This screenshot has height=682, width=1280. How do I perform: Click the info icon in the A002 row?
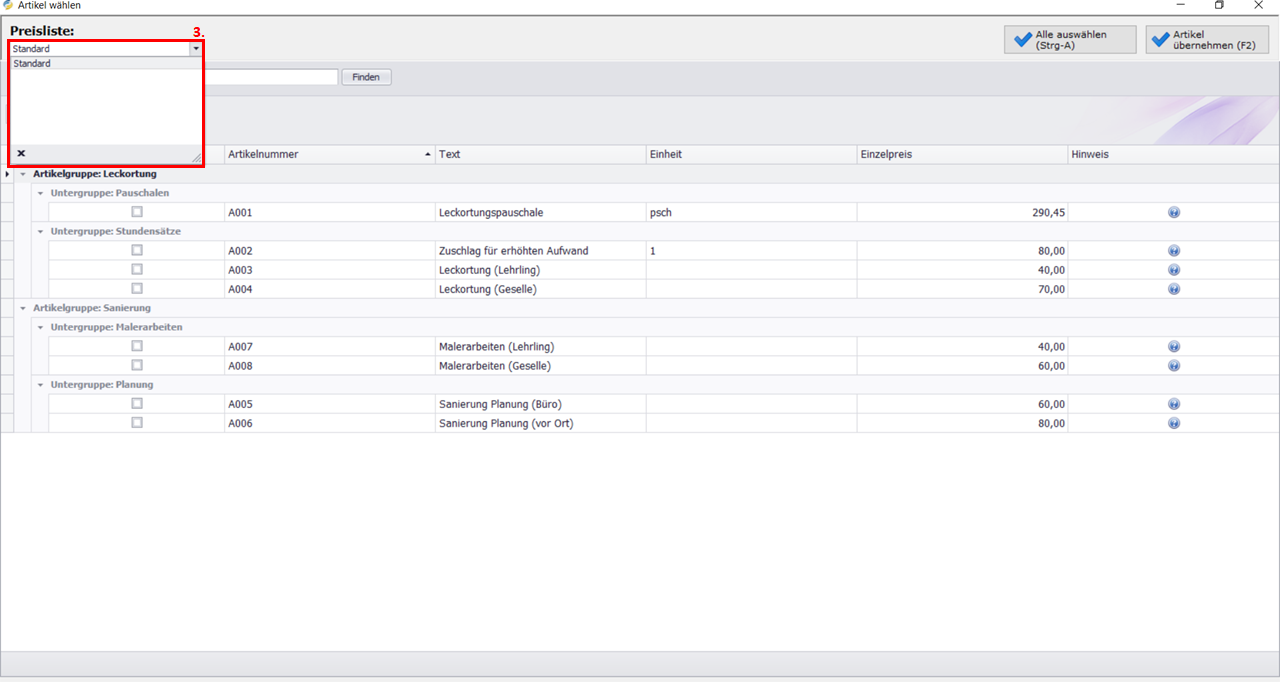1174,251
